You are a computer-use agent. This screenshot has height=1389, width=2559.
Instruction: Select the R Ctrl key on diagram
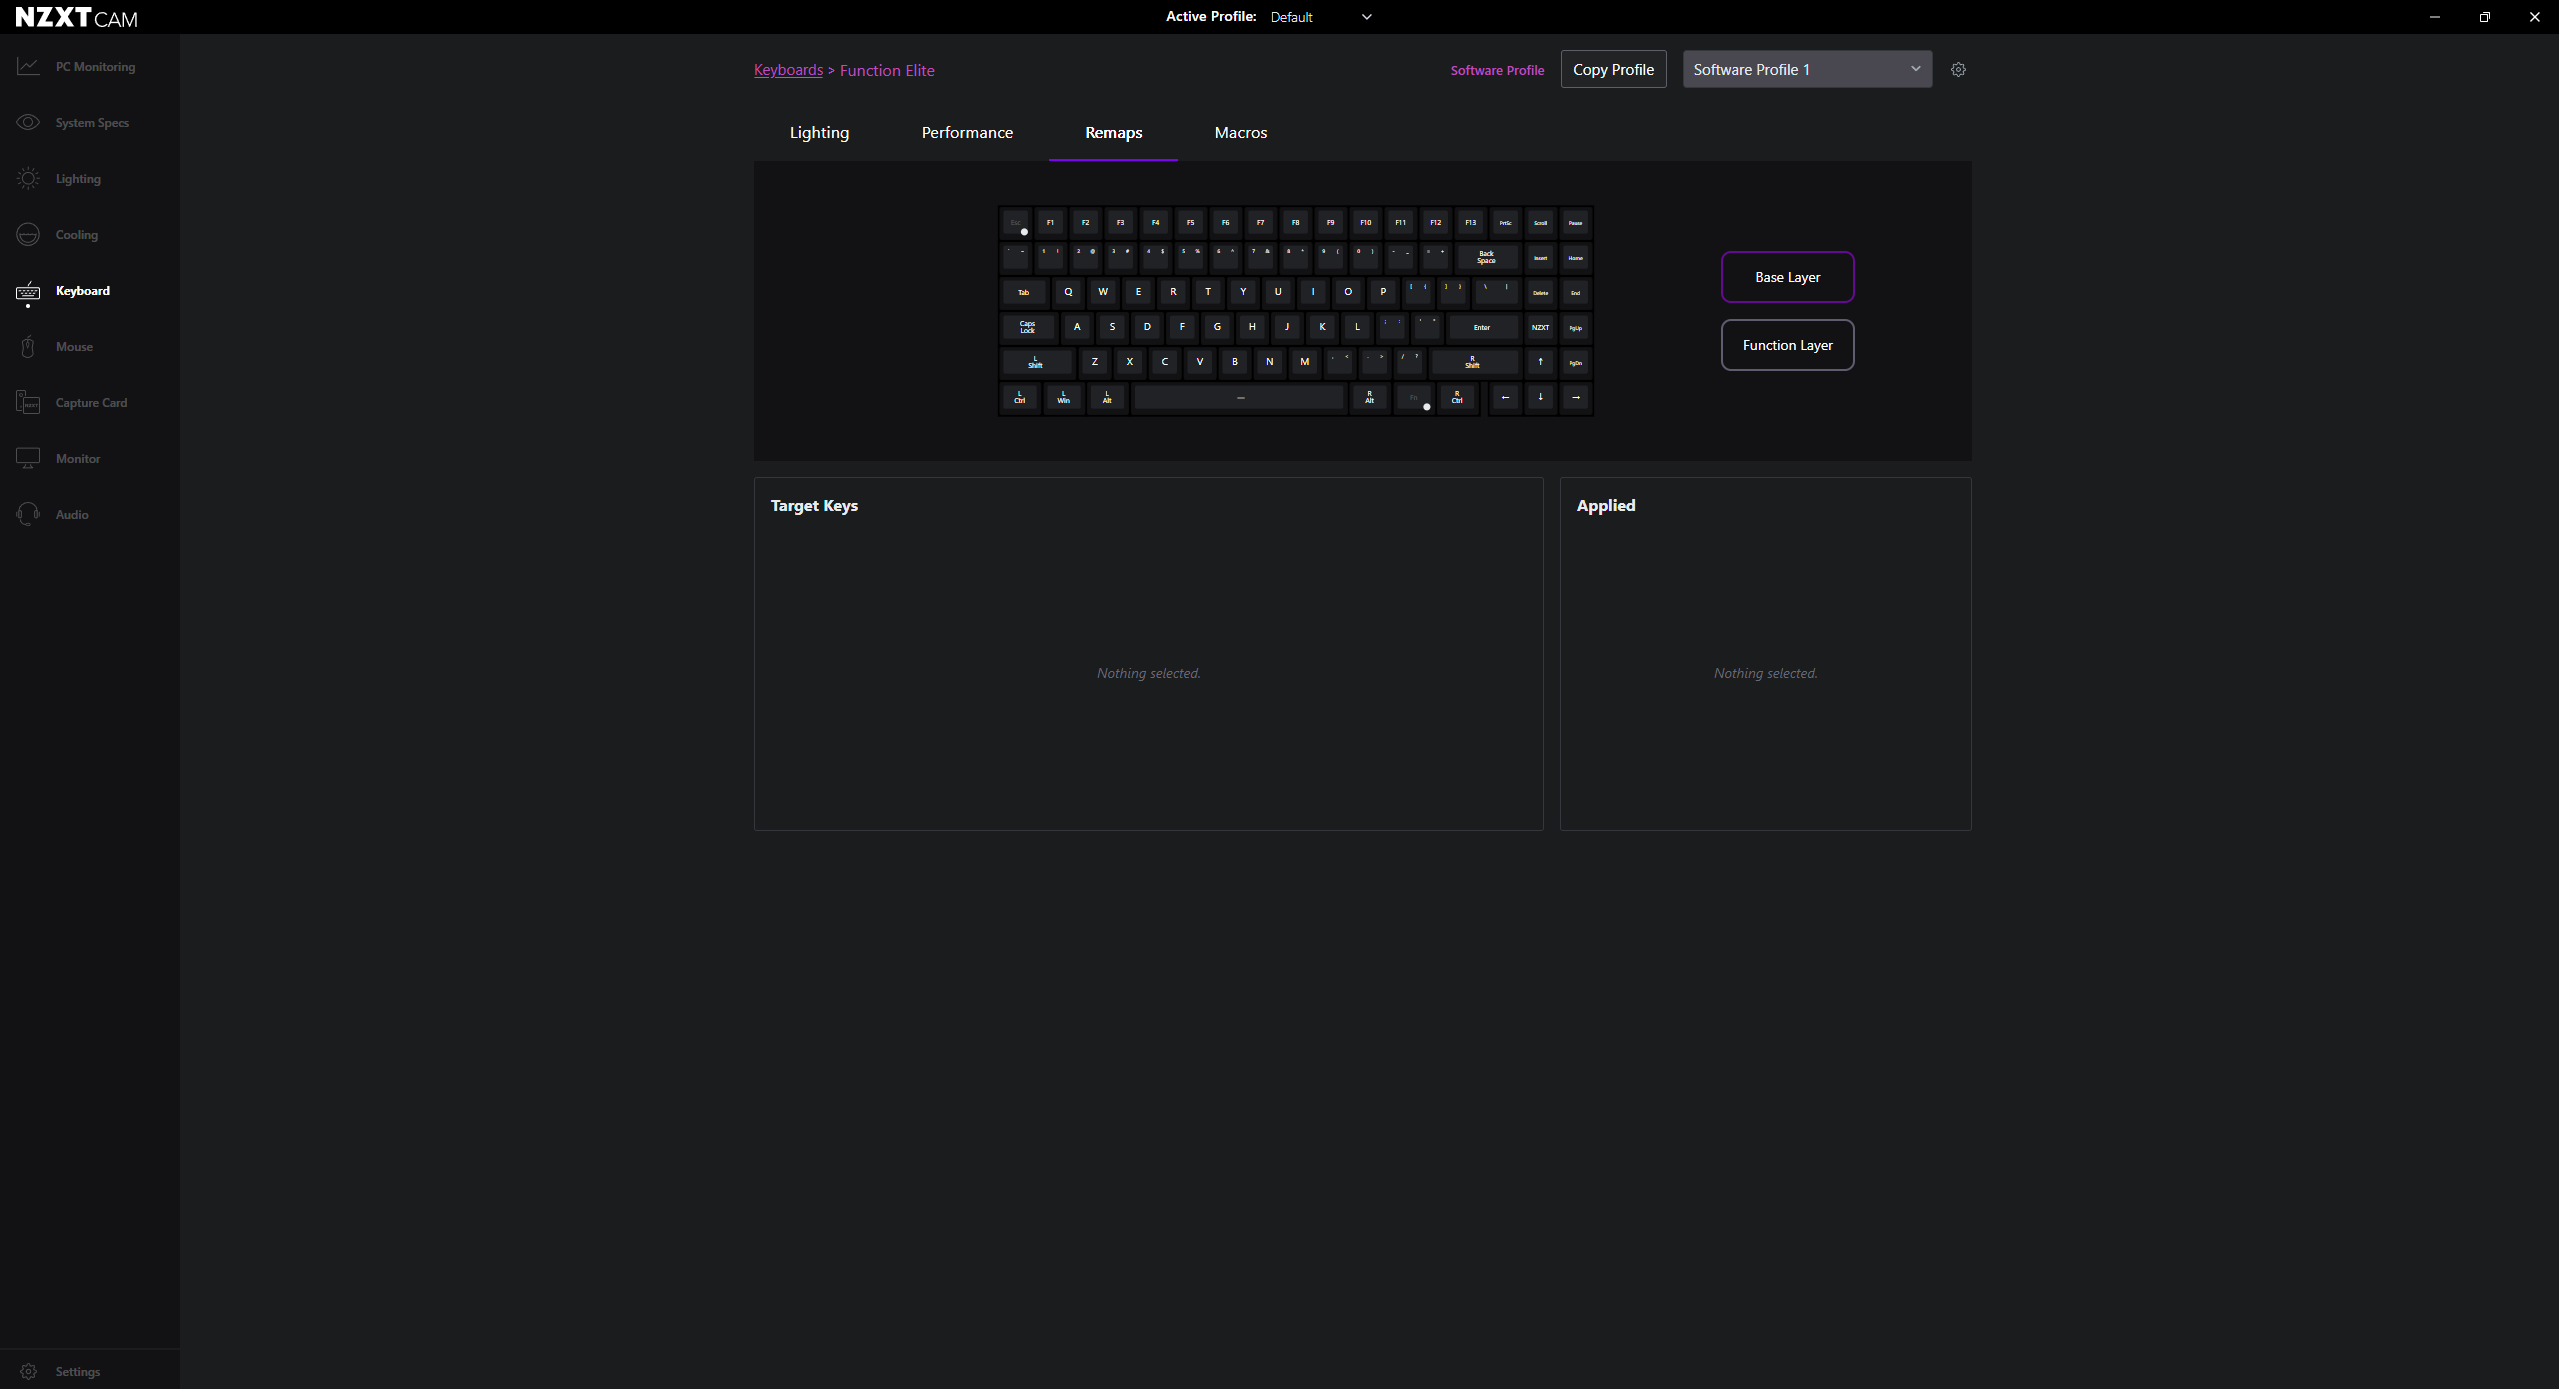[1457, 397]
